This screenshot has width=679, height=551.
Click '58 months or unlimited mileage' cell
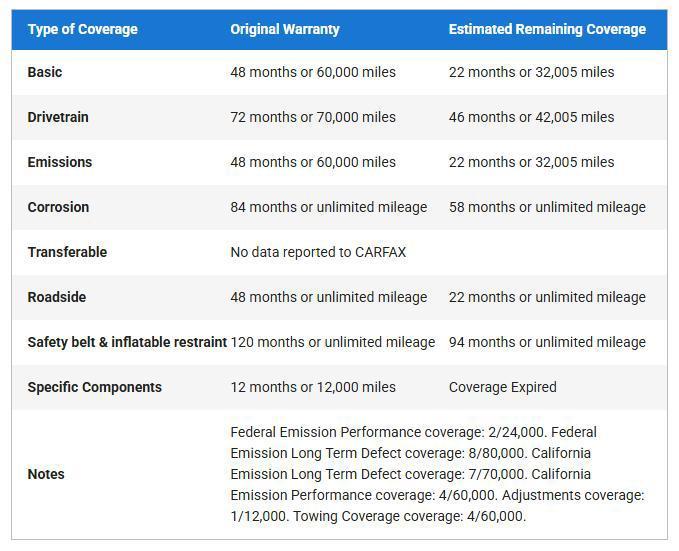(547, 207)
